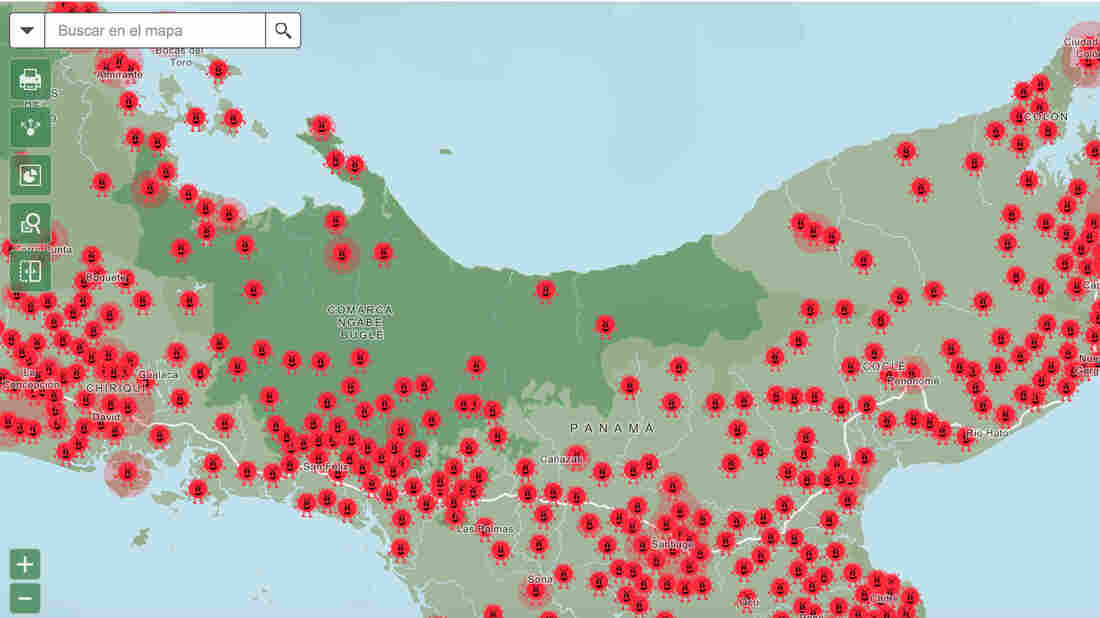
Task: Click the 'PANAMA' country label
Action: click(612, 428)
